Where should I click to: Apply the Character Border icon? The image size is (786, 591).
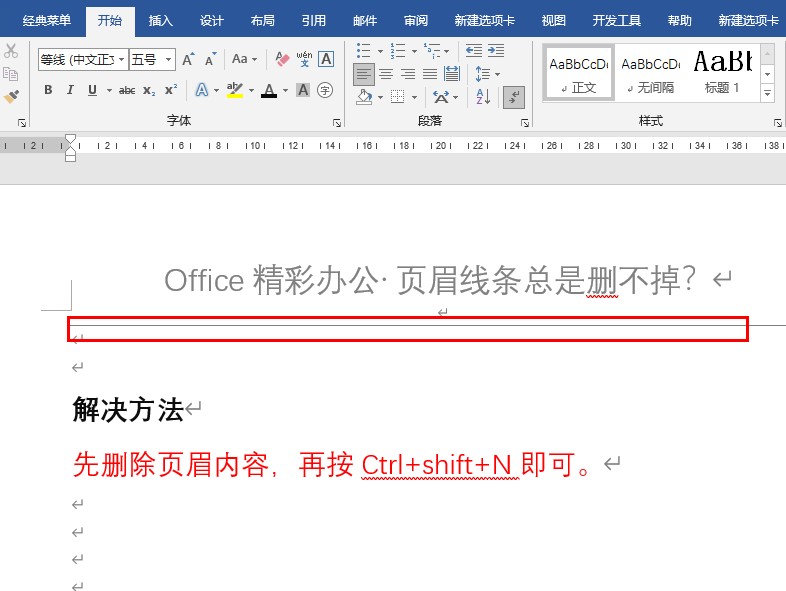tap(326, 59)
